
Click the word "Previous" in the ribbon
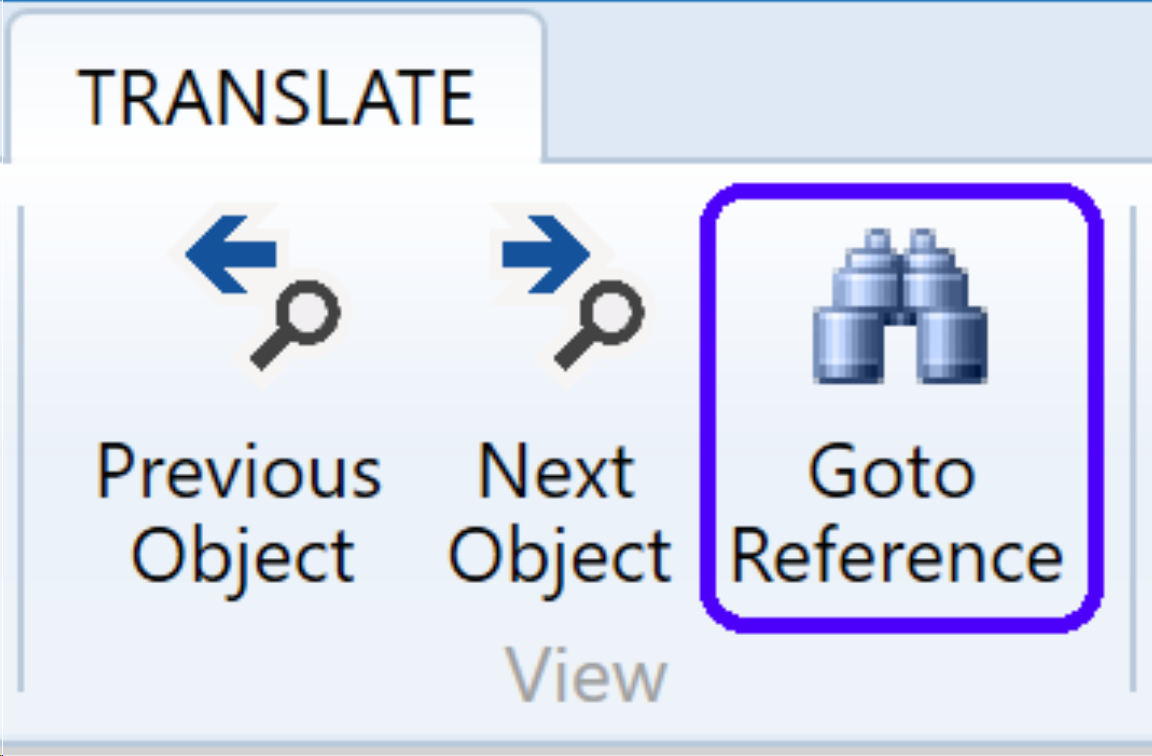pyautogui.click(x=240, y=471)
